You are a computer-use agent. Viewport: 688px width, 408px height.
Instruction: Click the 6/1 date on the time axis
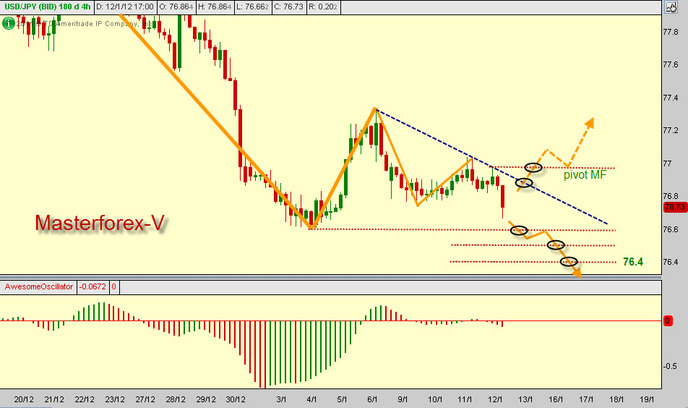(x=372, y=400)
